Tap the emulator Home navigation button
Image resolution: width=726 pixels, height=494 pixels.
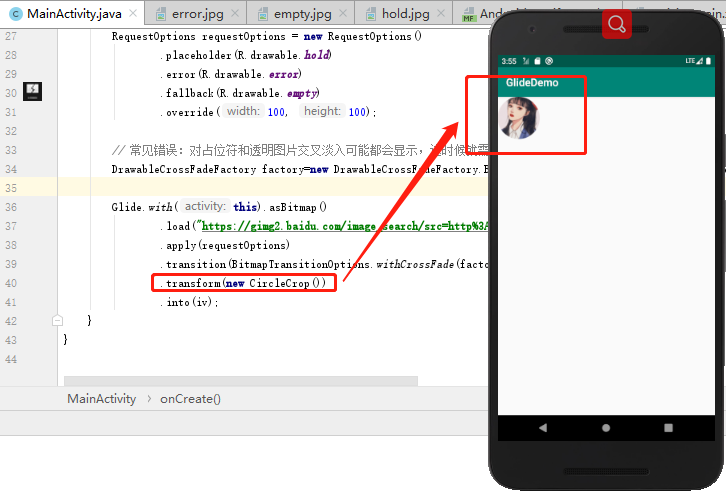(x=606, y=428)
